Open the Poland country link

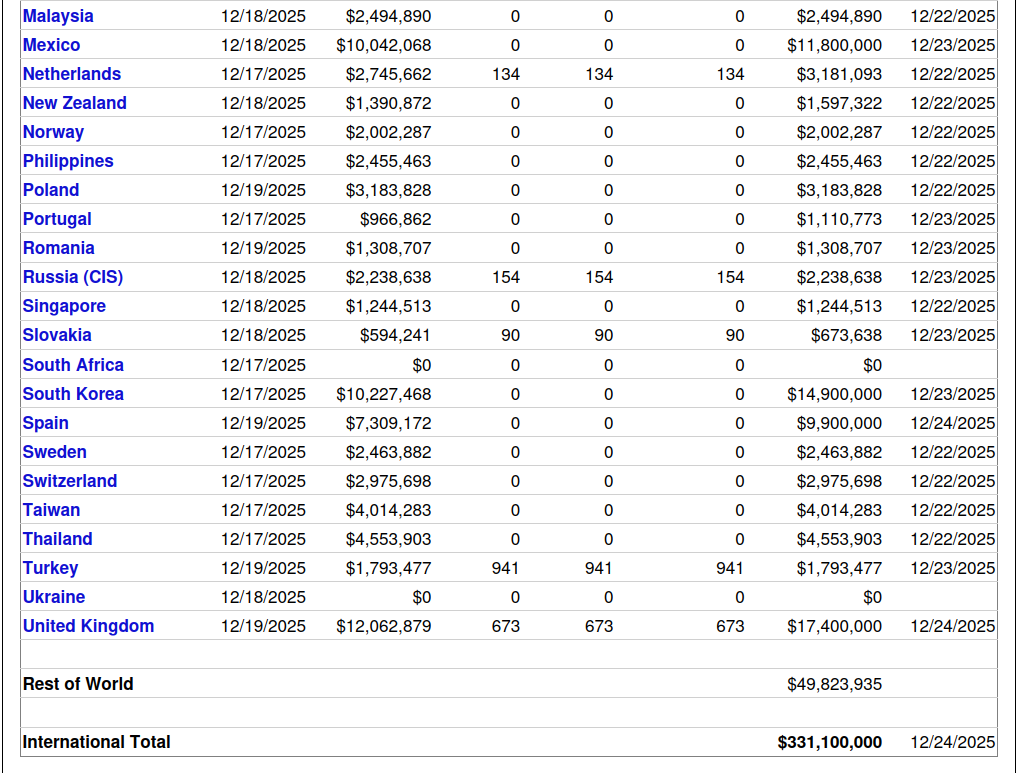[51, 190]
